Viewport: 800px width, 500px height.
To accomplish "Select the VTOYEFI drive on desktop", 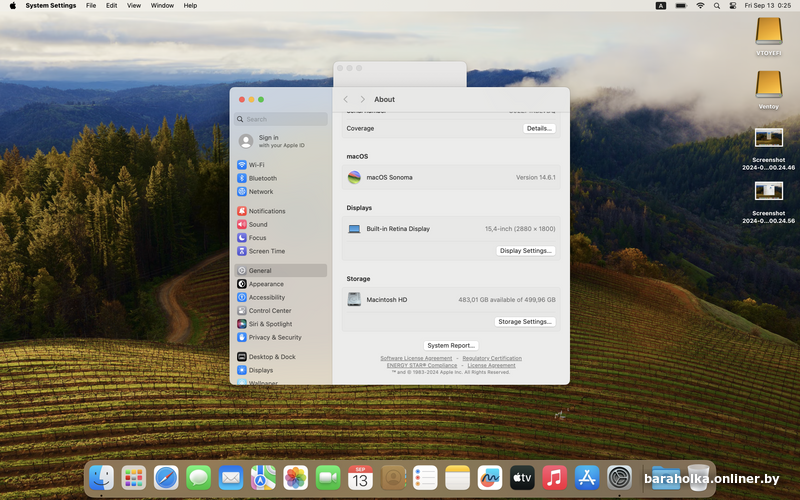I will click(x=768, y=36).
